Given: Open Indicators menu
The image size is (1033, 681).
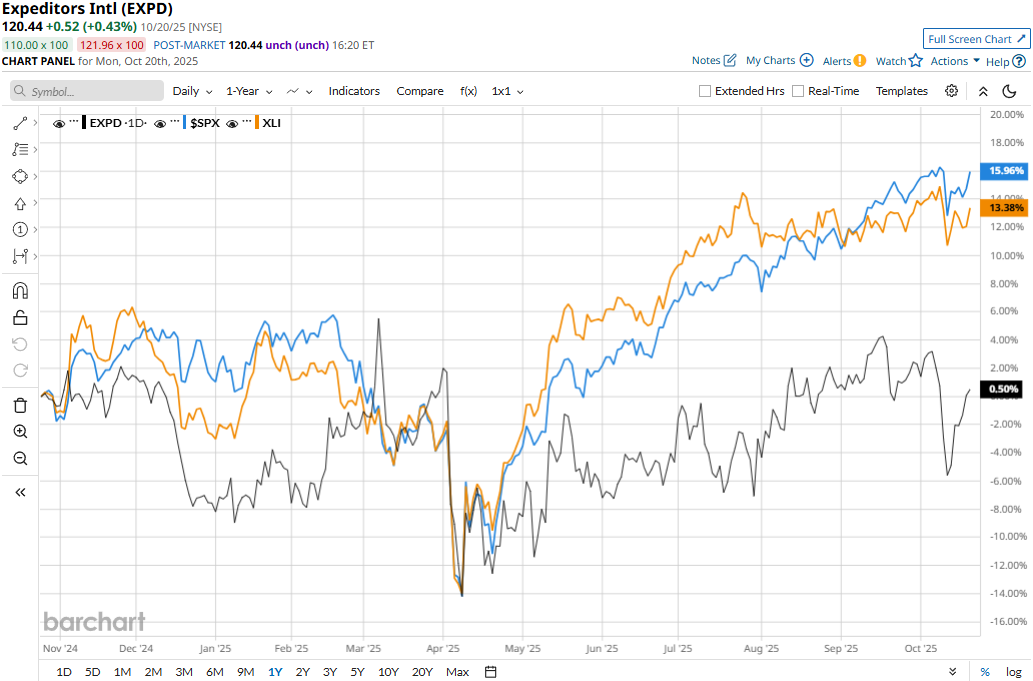Looking at the screenshot, I should coord(354,91).
